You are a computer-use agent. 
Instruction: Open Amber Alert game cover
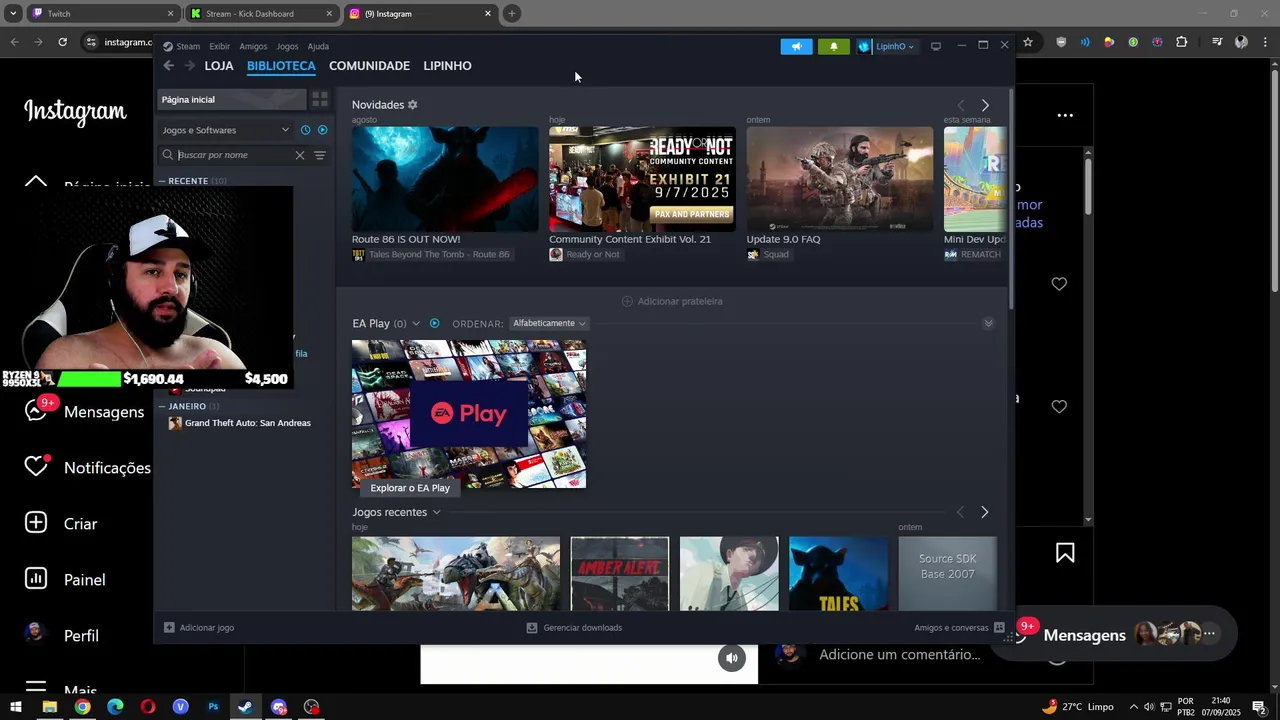620,573
